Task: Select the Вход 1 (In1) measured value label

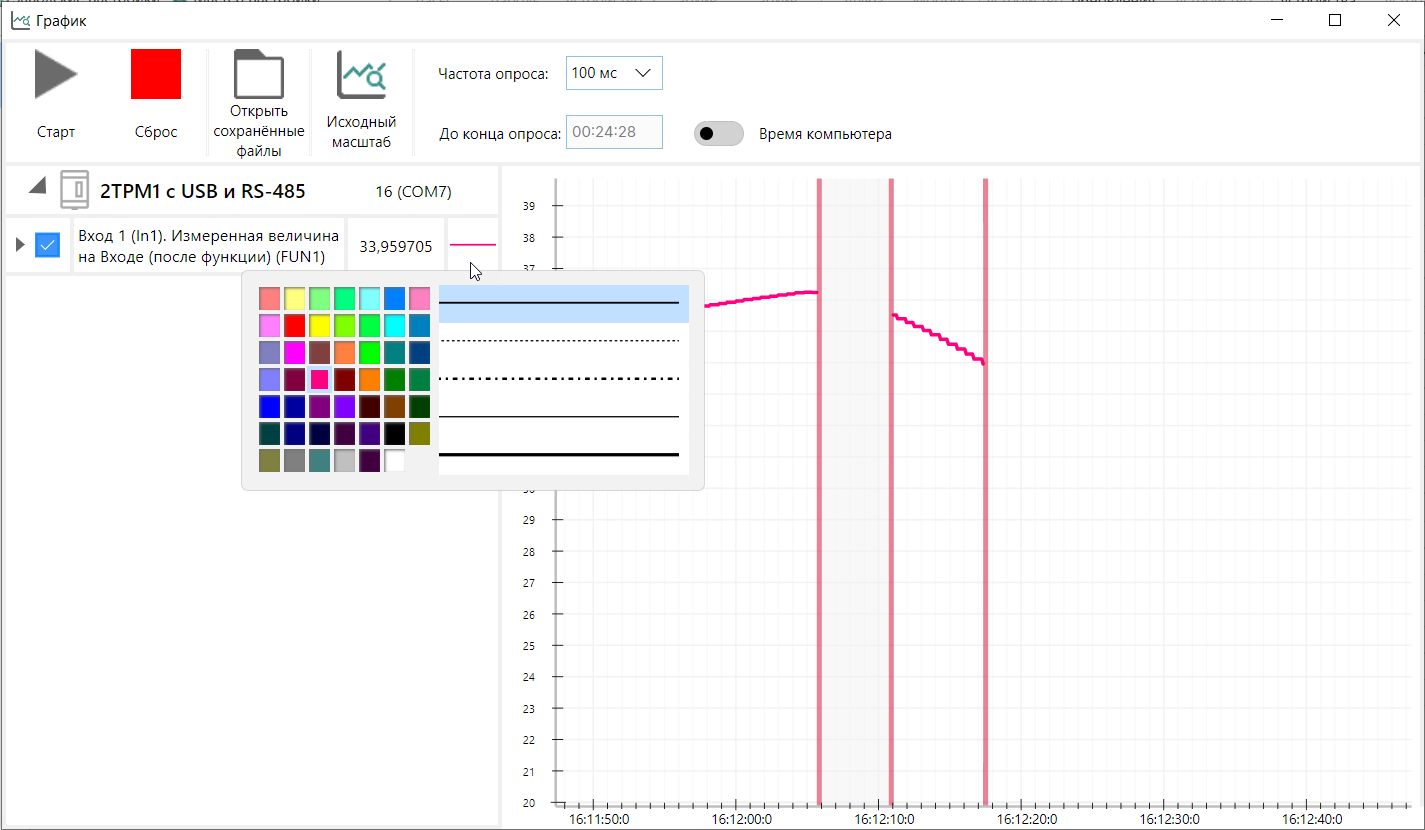Action: pos(208,246)
